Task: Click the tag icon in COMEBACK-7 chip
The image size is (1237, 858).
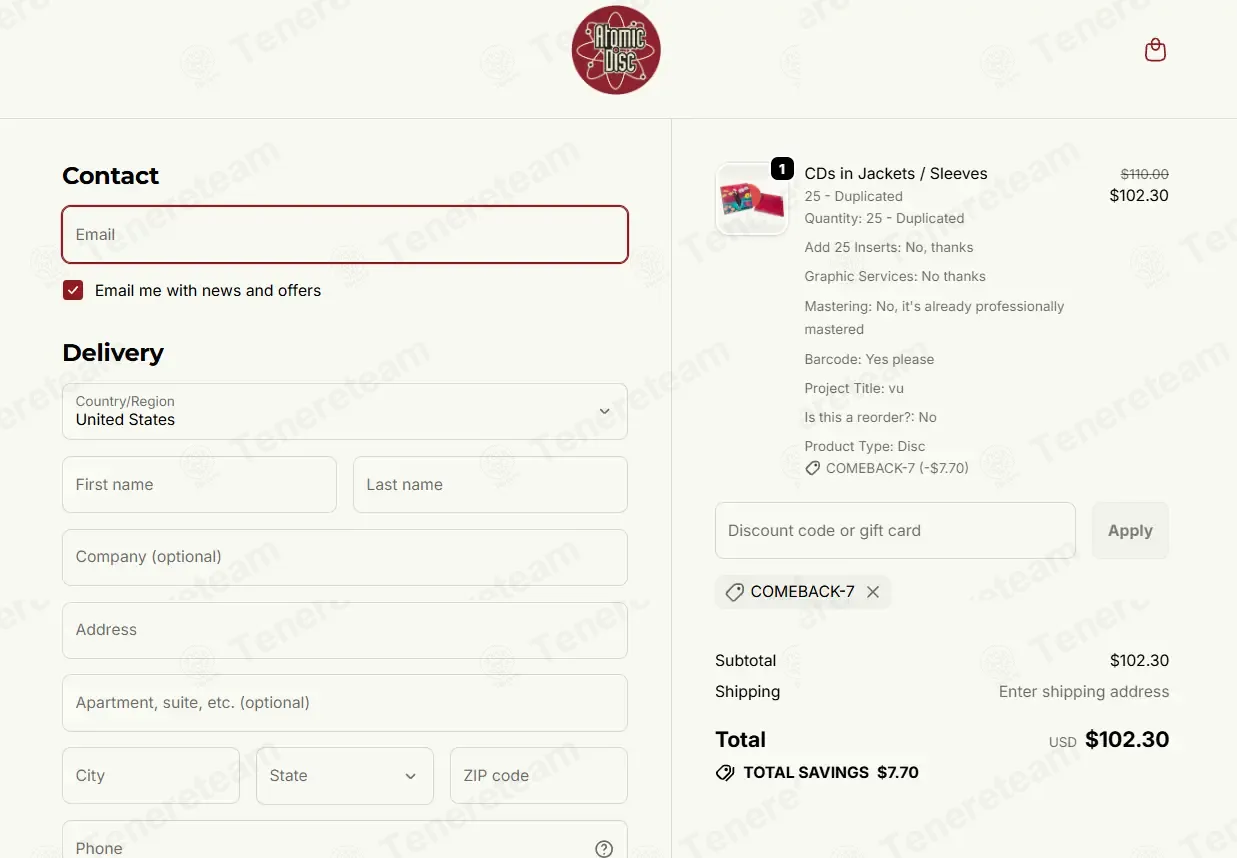Action: pos(734,592)
